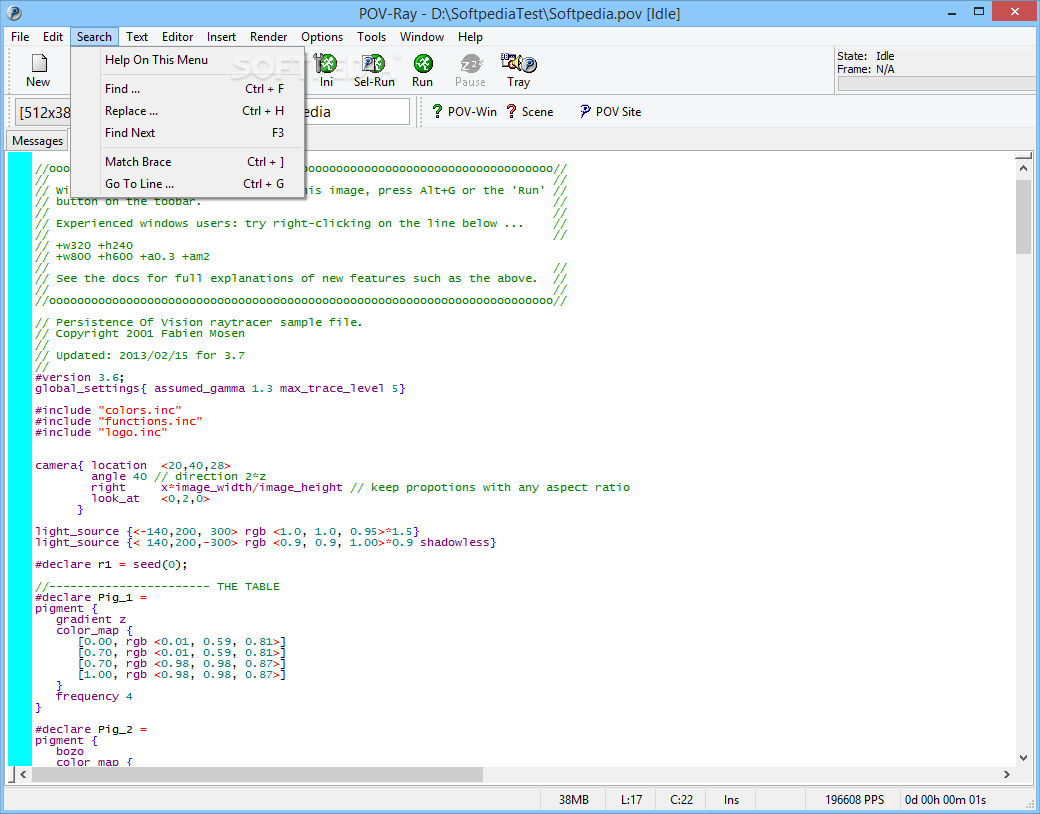
Task: Click the 'frequency 4' line
Action: tap(94, 696)
